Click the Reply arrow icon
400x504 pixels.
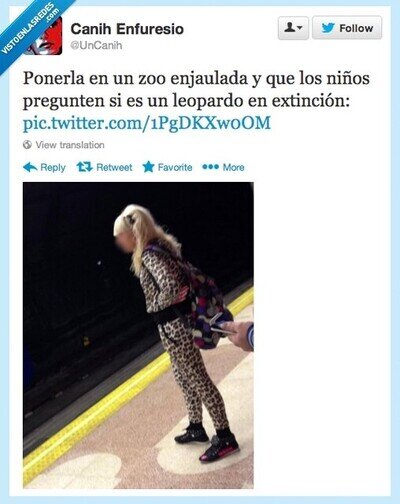30,167
